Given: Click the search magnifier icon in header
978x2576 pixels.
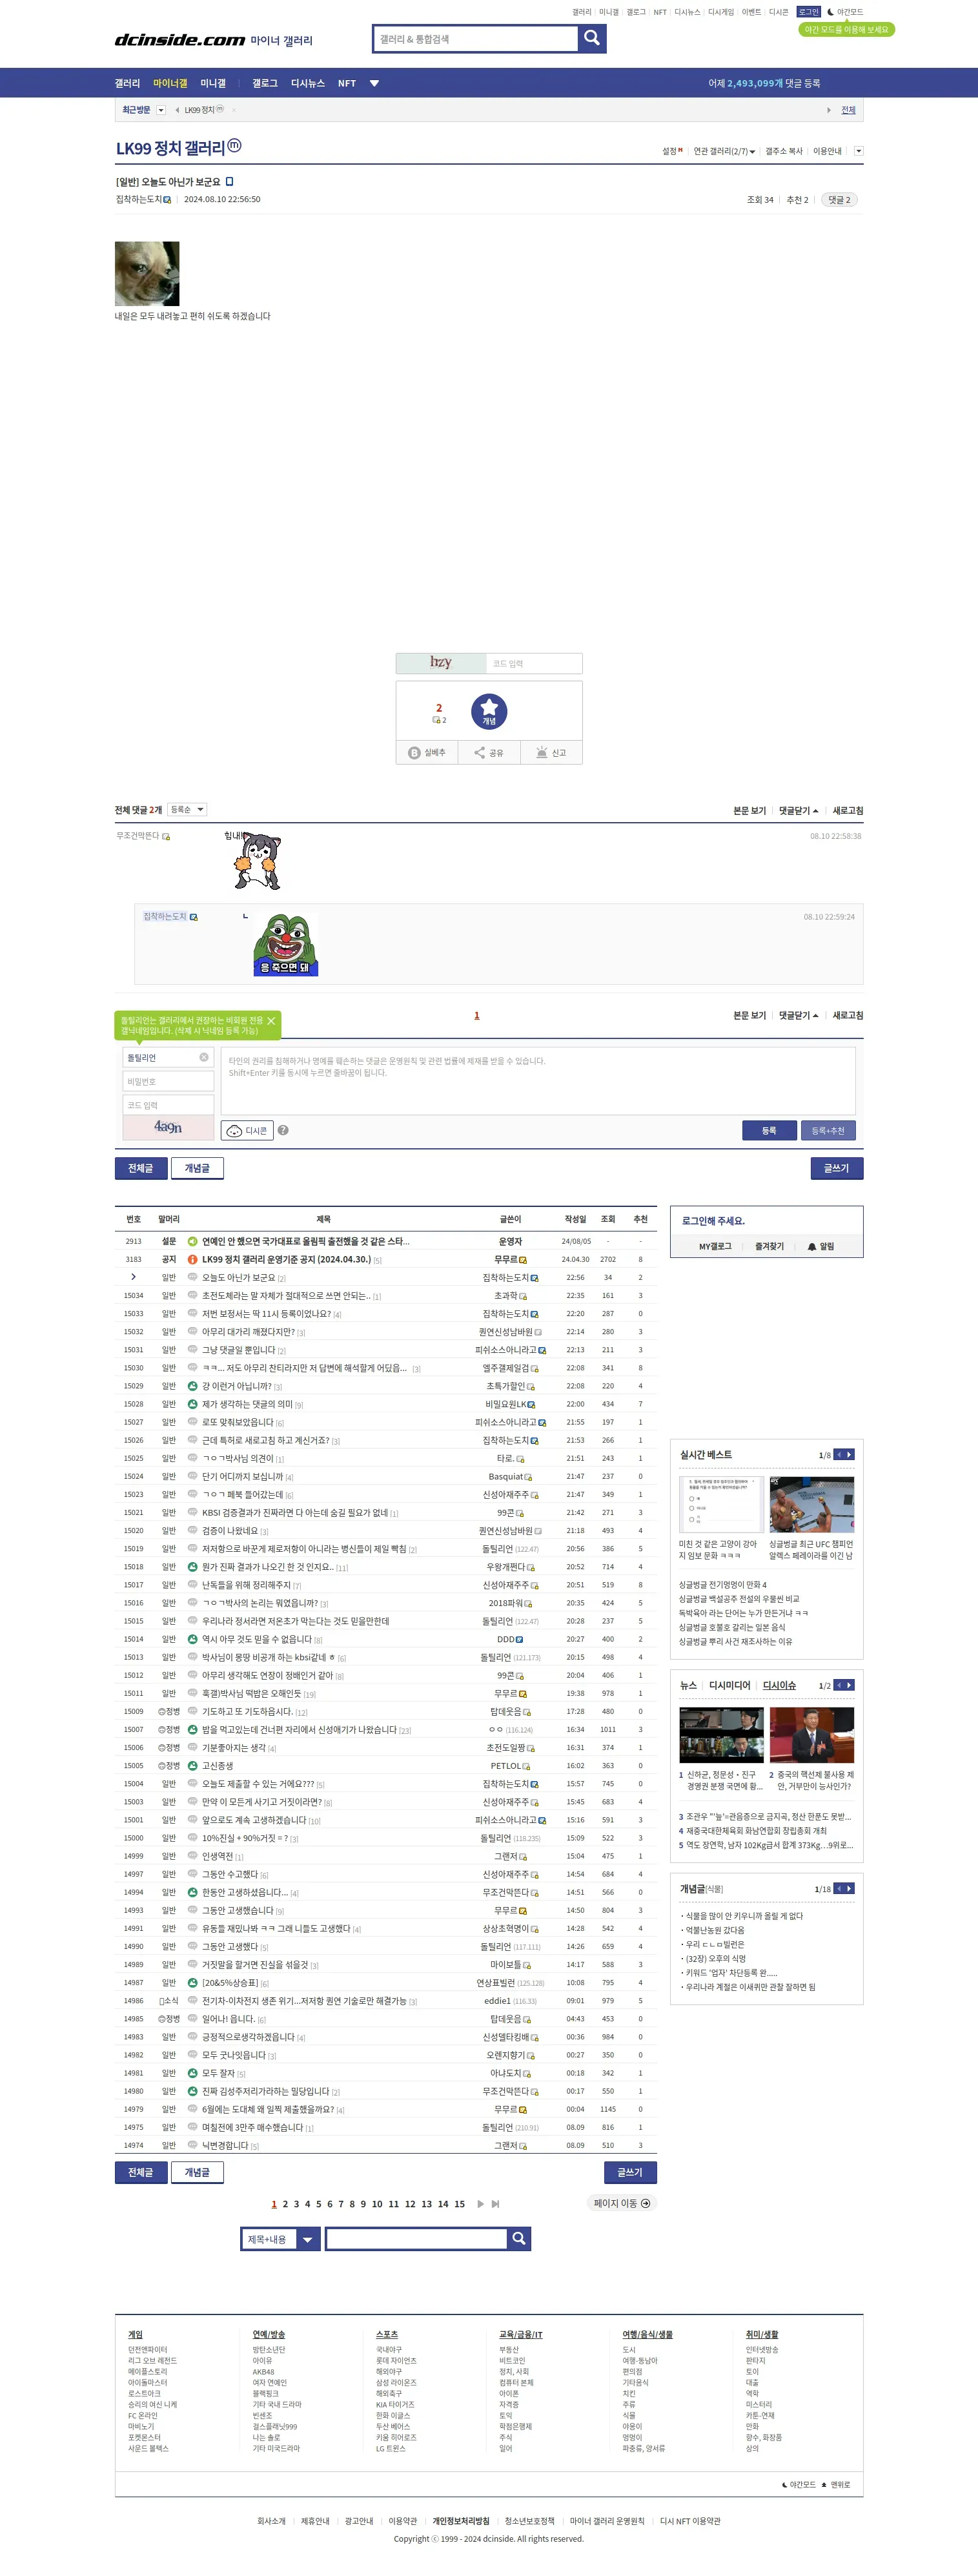Looking at the screenshot, I should pyautogui.click(x=592, y=38).
